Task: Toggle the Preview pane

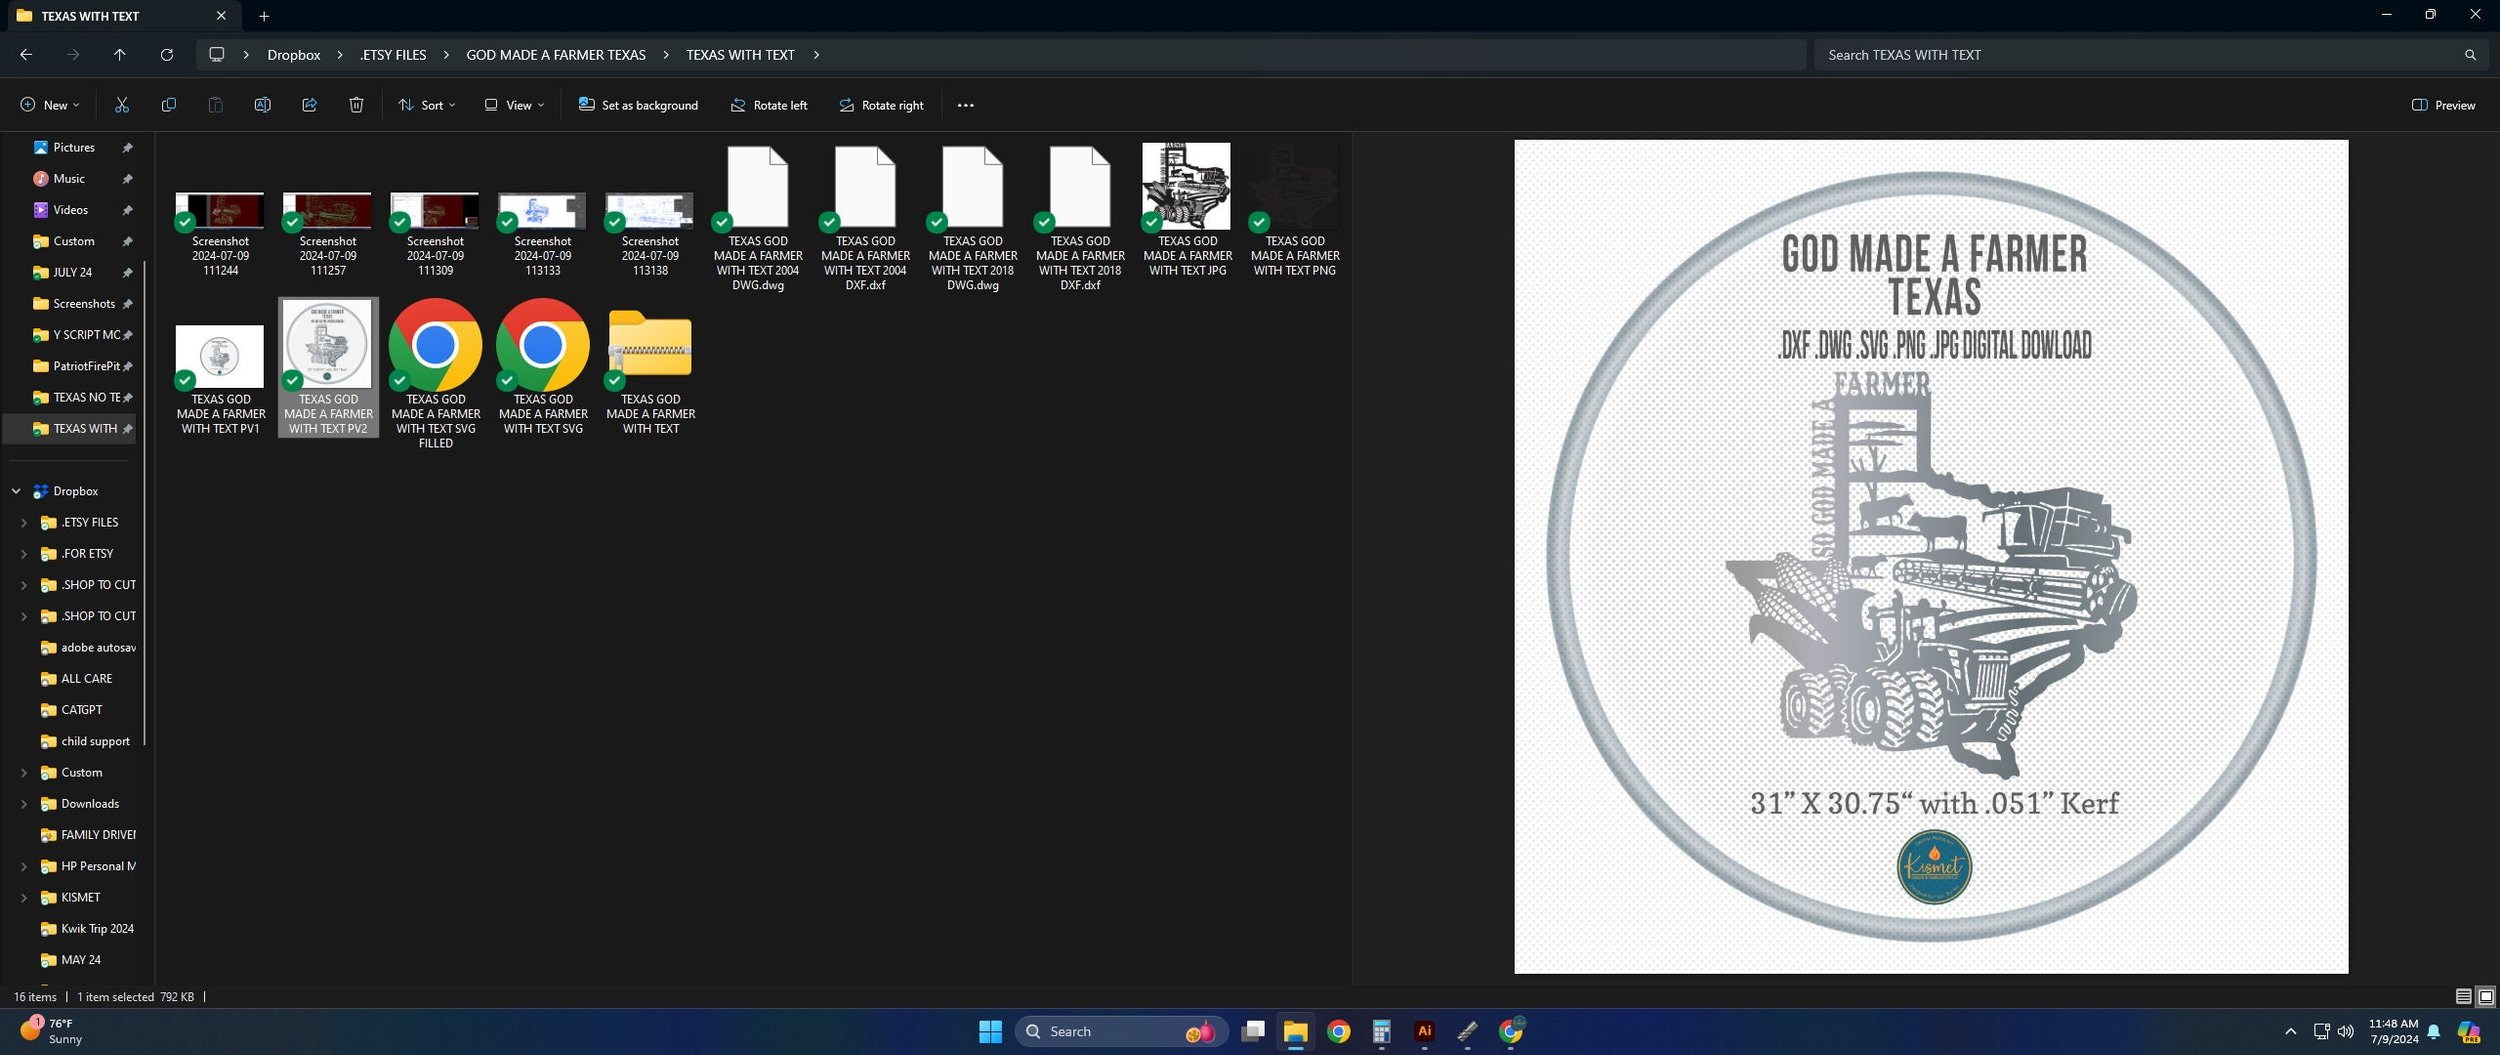Action: (2443, 105)
